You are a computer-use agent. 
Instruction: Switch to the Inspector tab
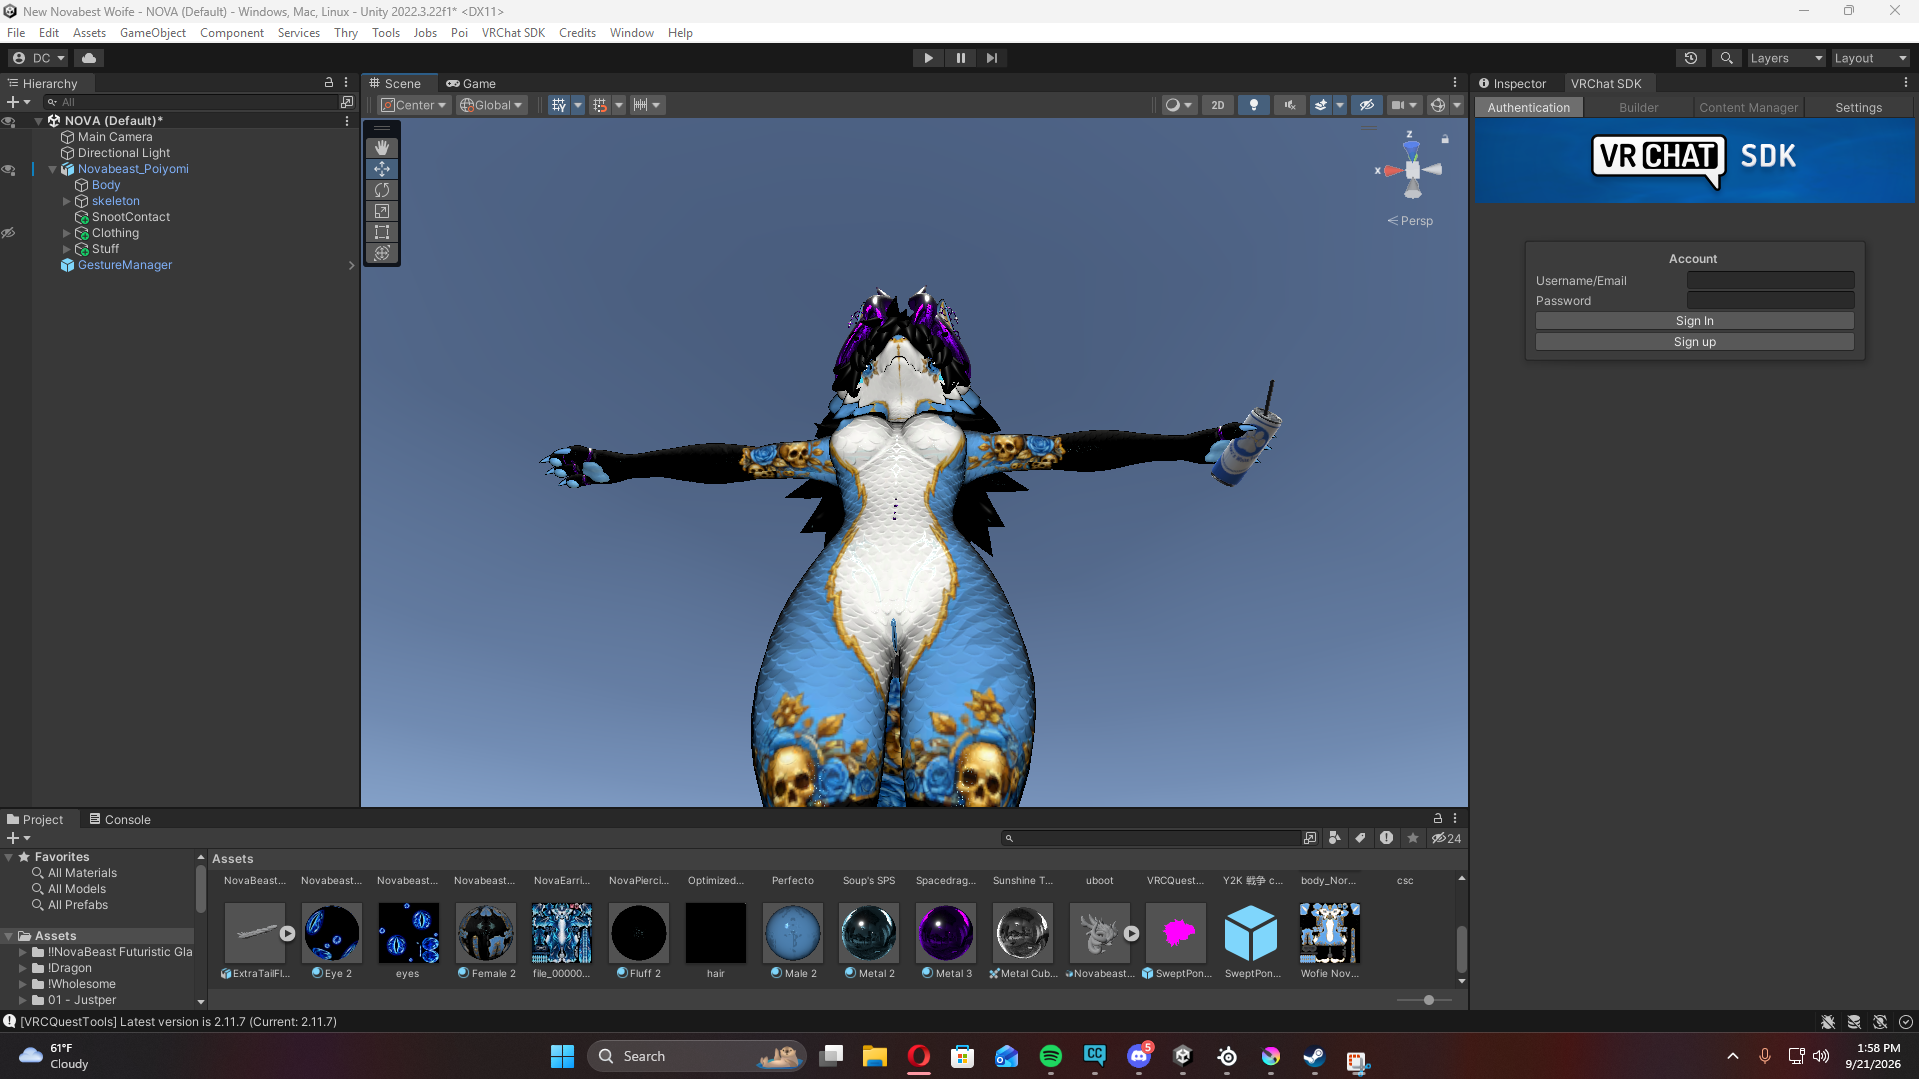1512,84
